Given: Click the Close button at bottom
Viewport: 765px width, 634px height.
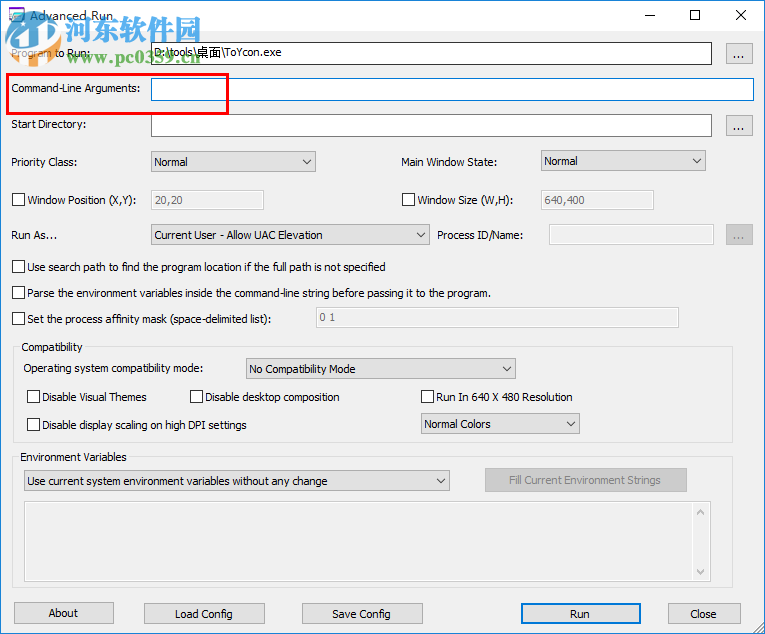Looking at the screenshot, I should (704, 614).
